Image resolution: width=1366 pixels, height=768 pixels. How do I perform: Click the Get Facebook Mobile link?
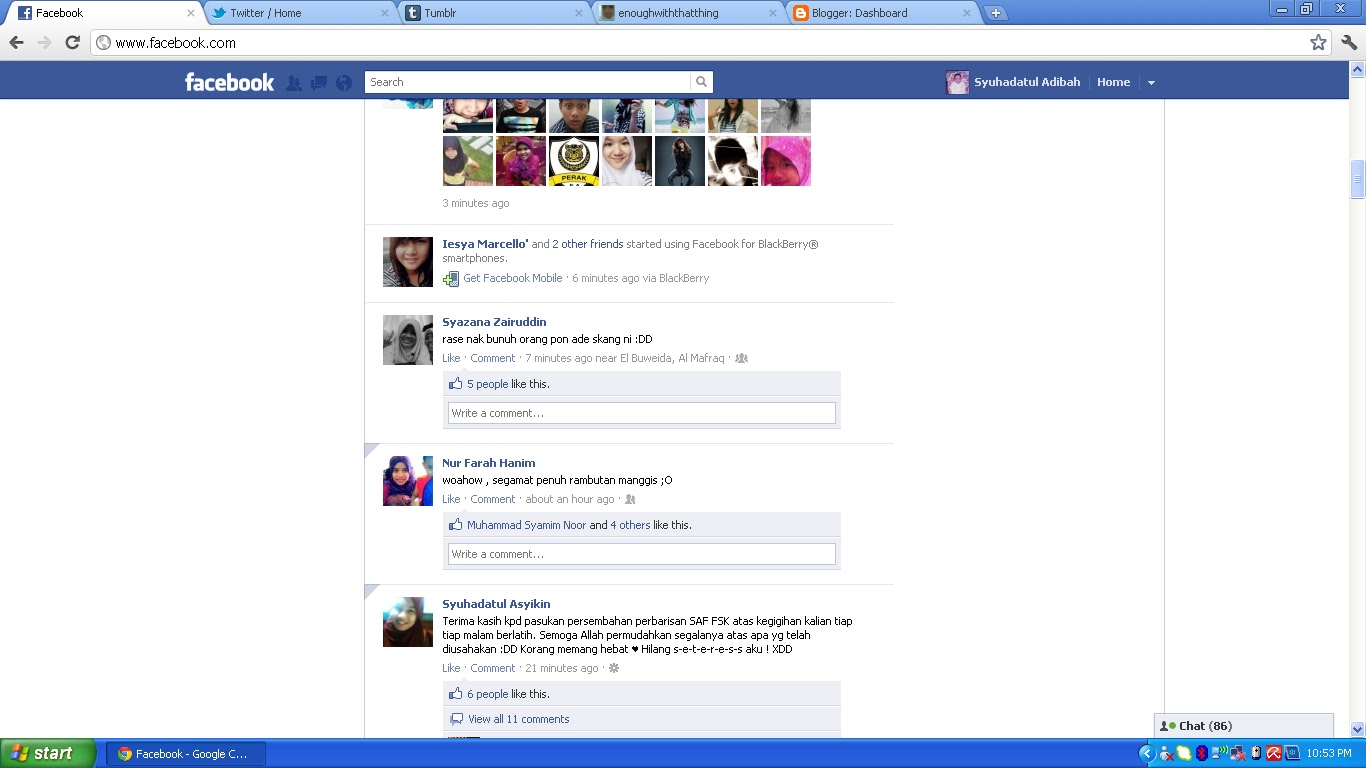pos(513,278)
